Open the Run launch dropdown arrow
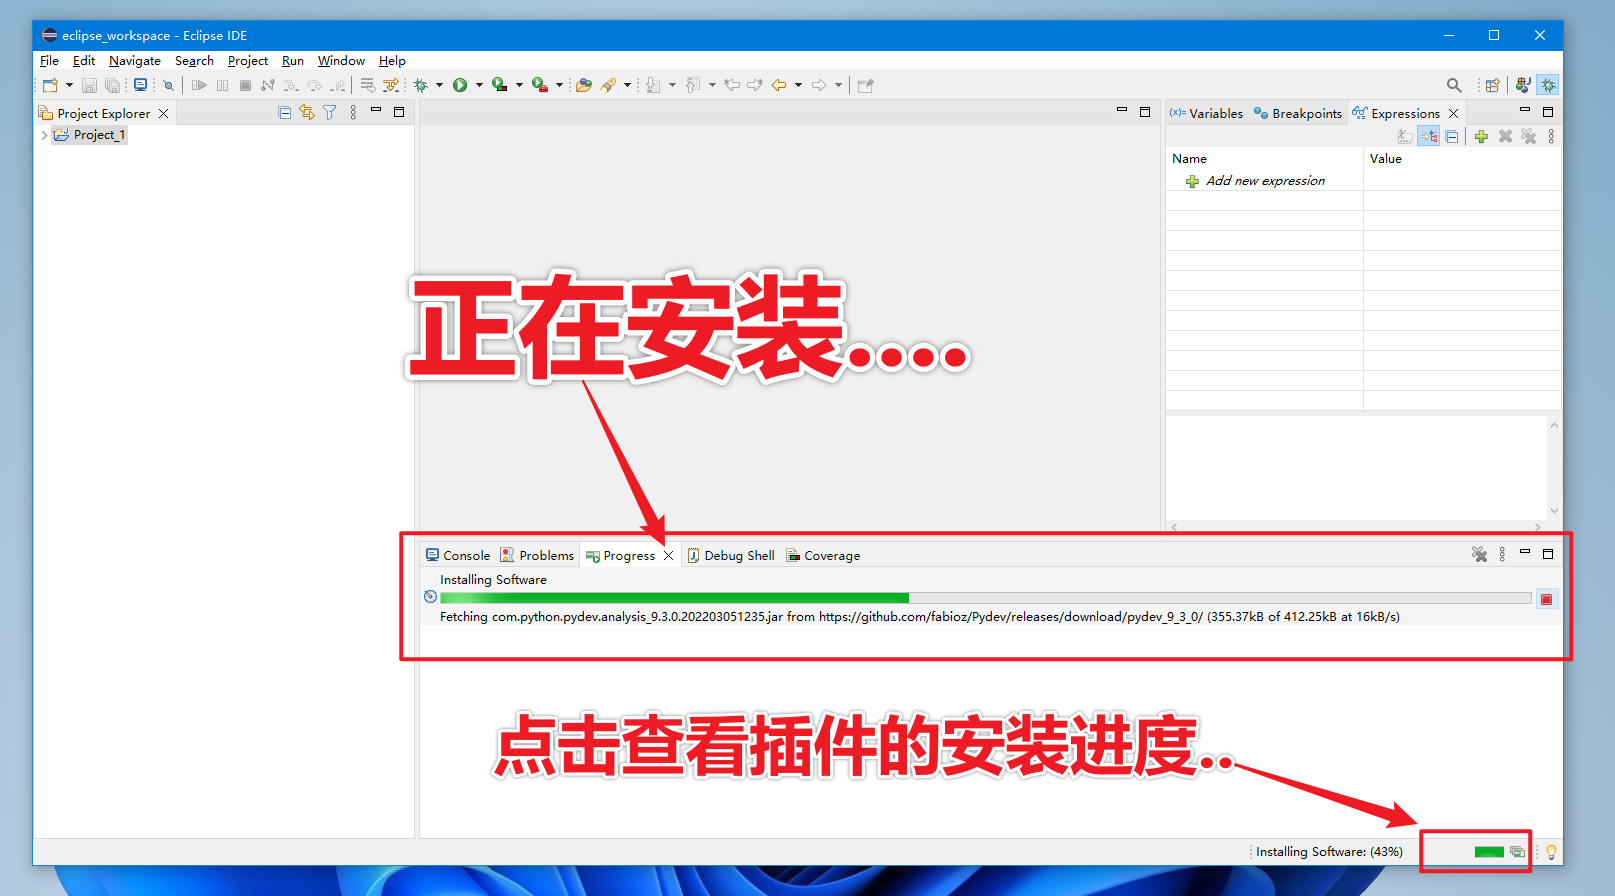Viewport: 1615px width, 896px height. pyautogui.click(x=479, y=85)
